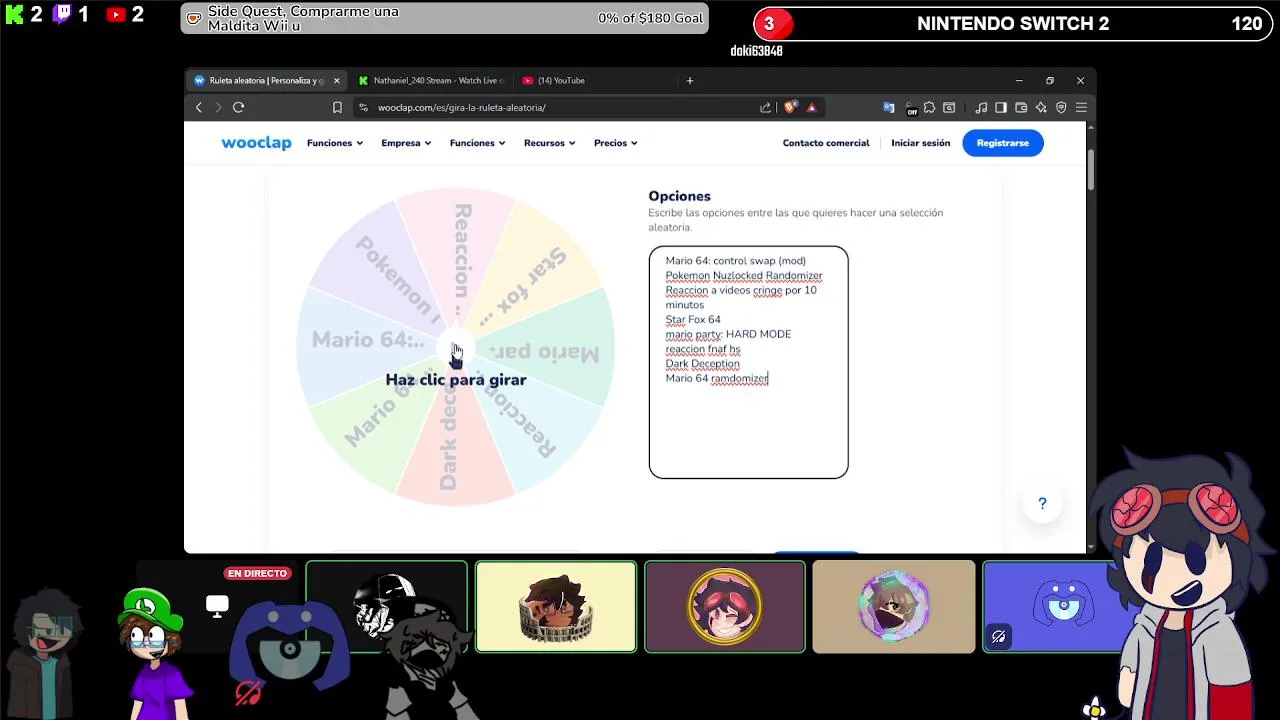This screenshot has width=1280, height=720.
Task: Click the extension icon labeled off
Action: [910, 108]
